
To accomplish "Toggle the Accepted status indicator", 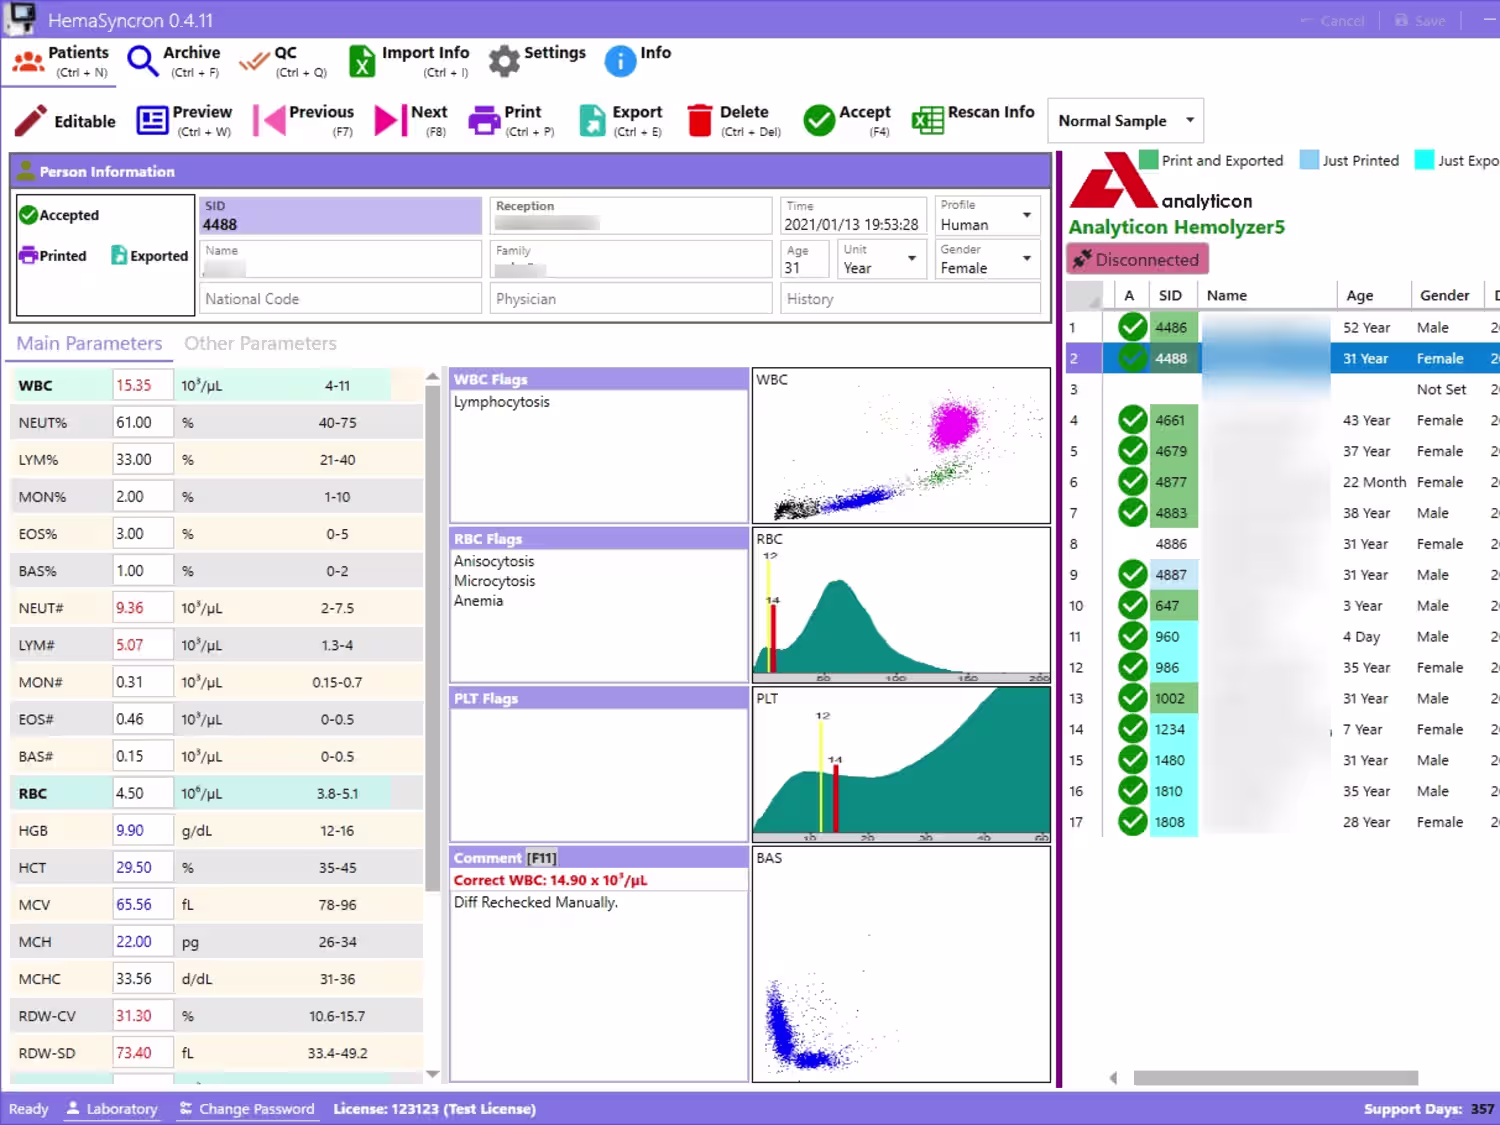I will pyautogui.click(x=59, y=215).
